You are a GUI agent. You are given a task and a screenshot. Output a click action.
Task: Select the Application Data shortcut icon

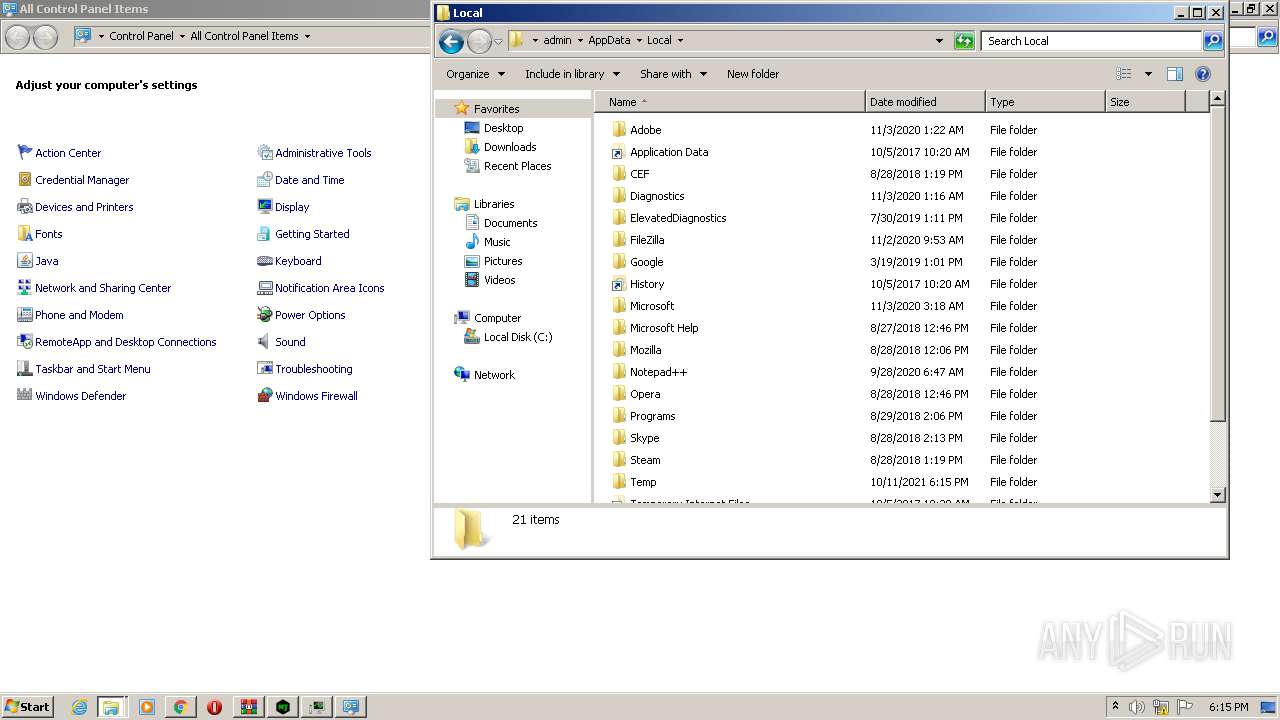pos(619,152)
